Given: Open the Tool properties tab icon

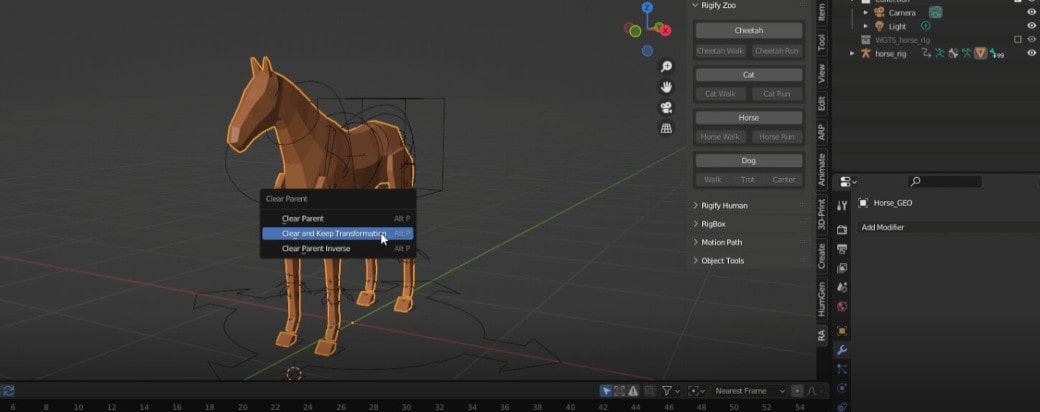Looking at the screenshot, I should (842, 205).
